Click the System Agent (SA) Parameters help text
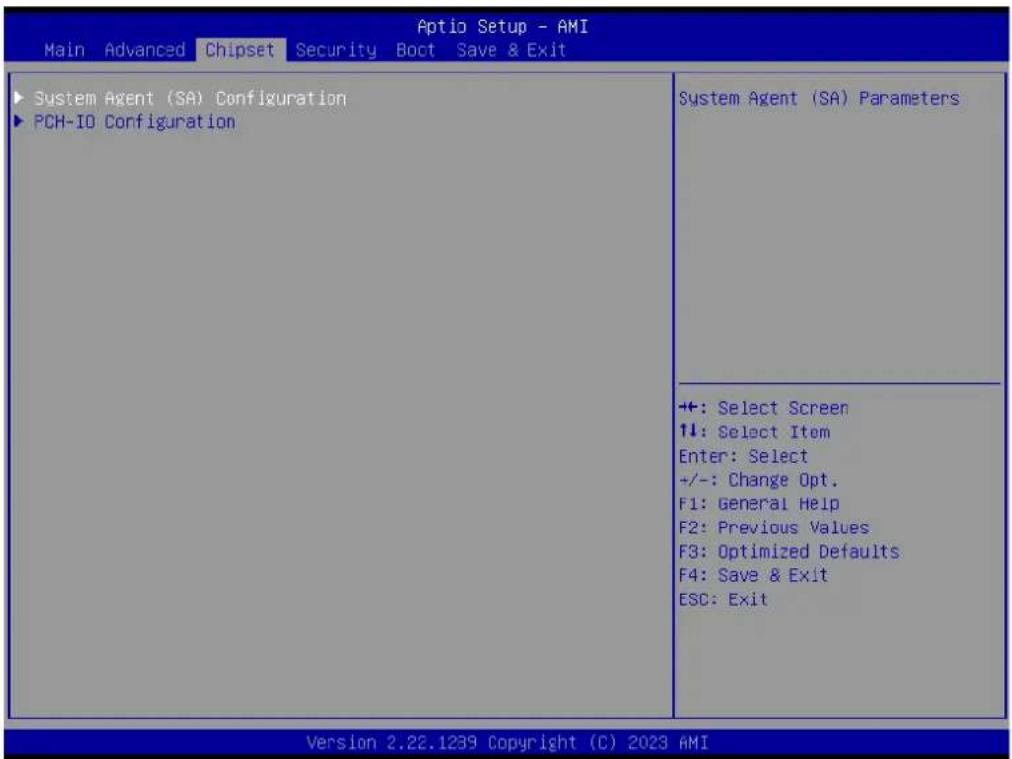Screen dimensions: 1012x759 [x=818, y=99]
